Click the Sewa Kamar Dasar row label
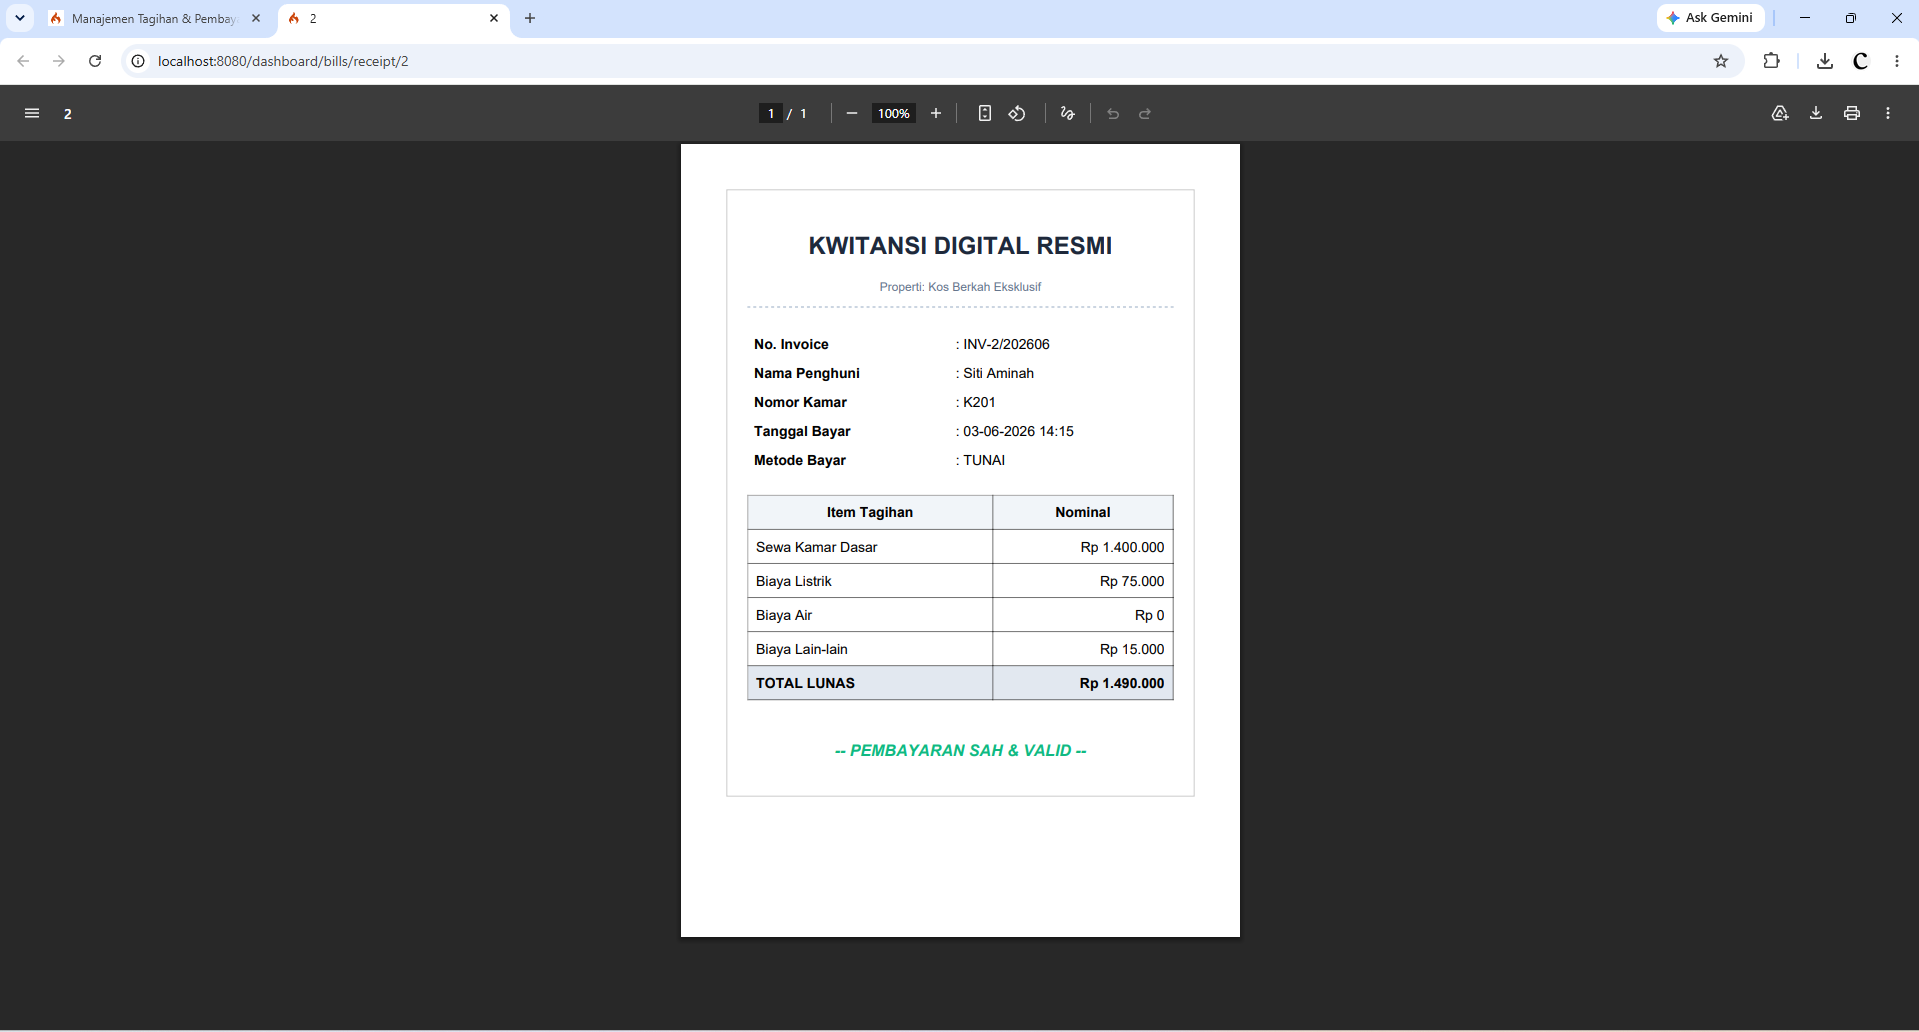The image size is (1919, 1032). tap(816, 547)
